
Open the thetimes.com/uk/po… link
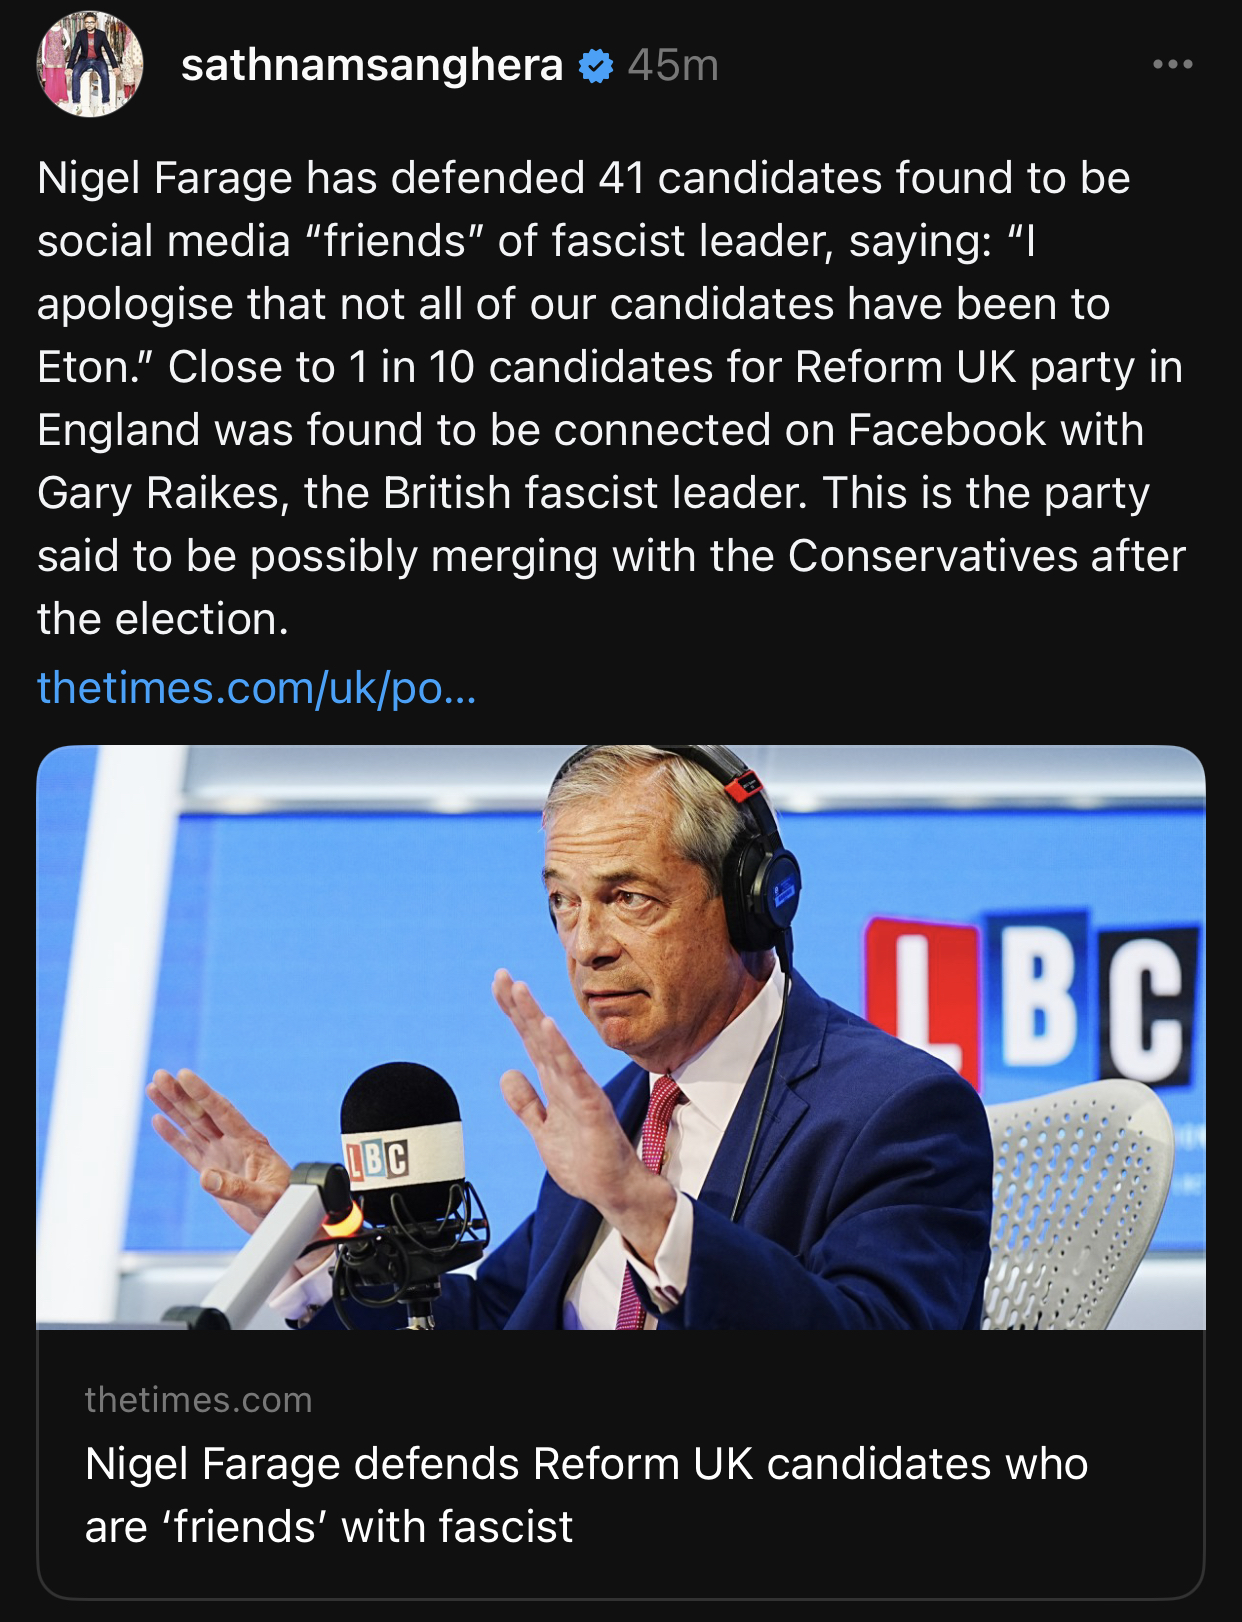coord(257,688)
